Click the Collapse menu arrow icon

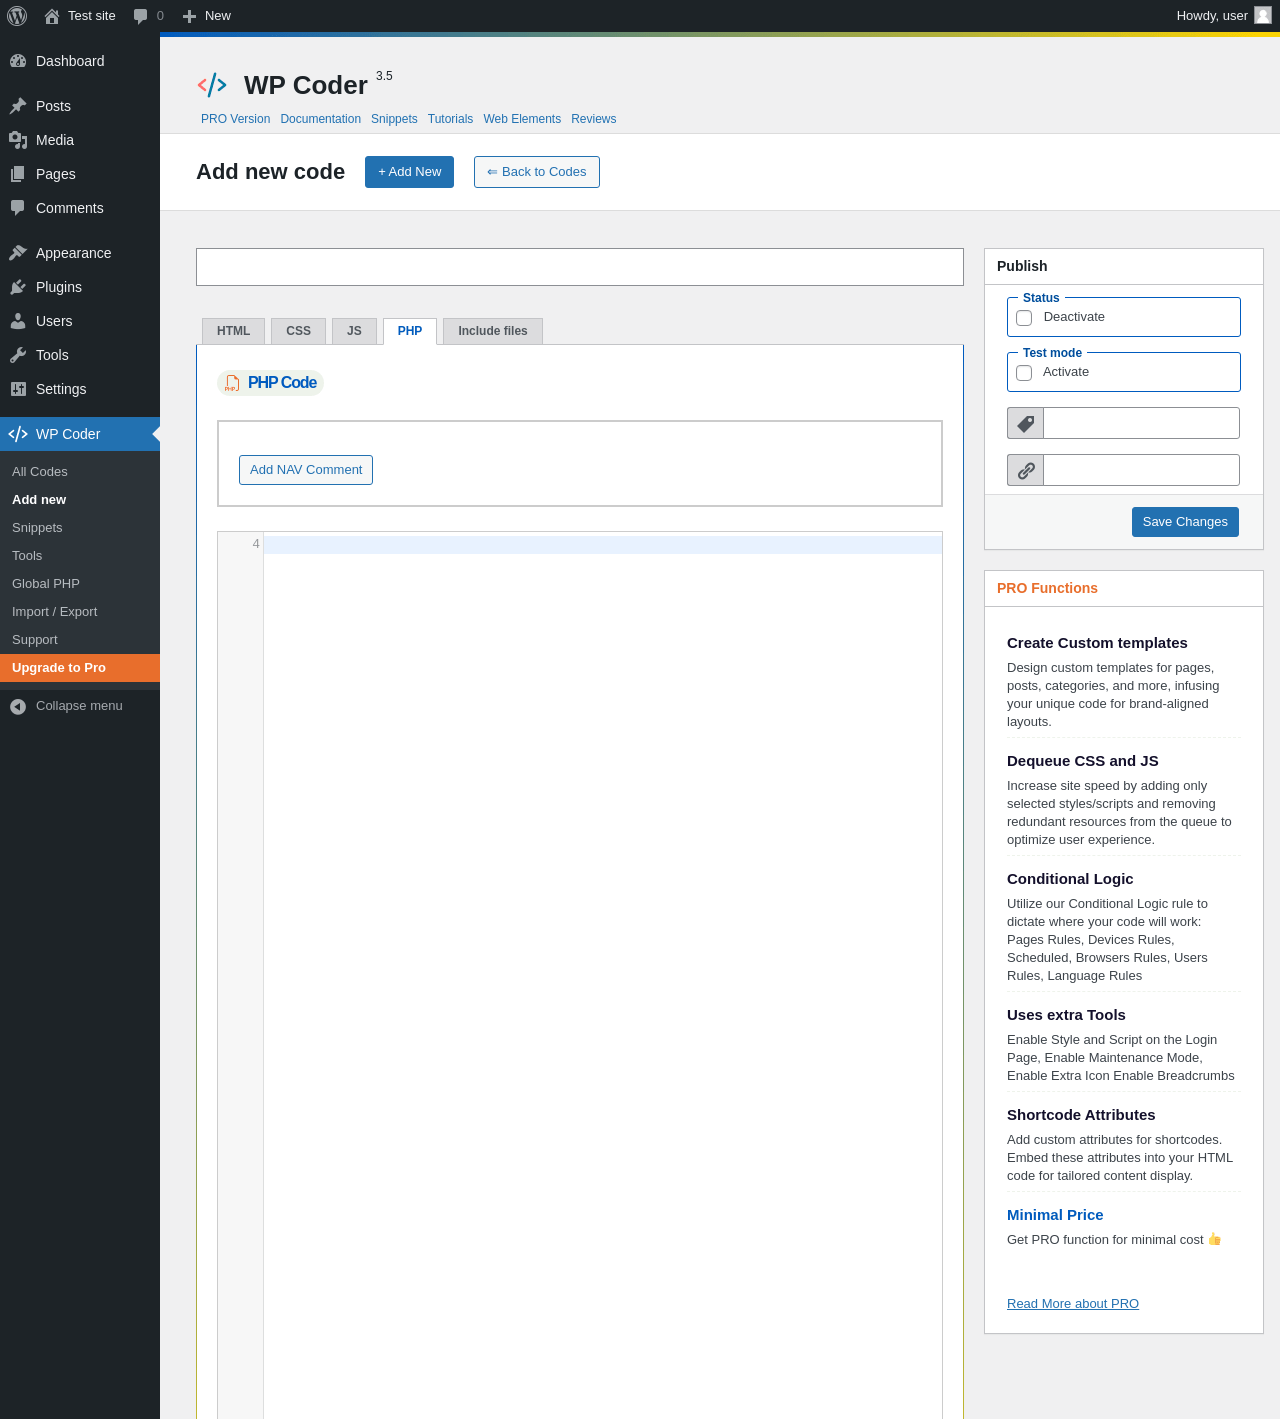pyautogui.click(x=18, y=707)
